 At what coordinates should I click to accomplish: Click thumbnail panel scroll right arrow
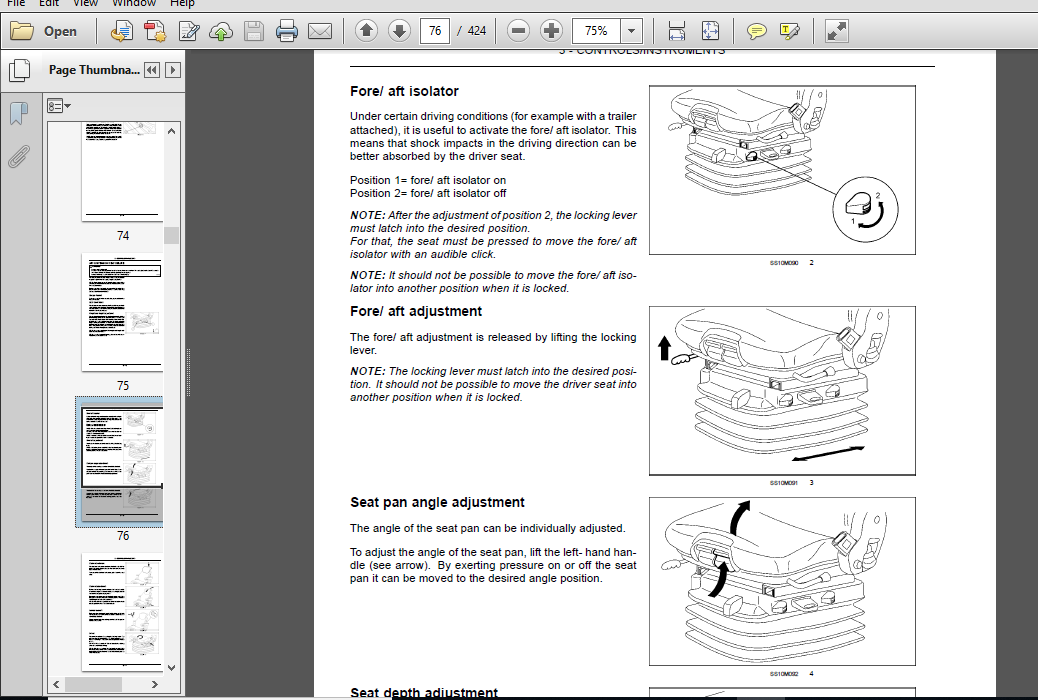[x=155, y=684]
